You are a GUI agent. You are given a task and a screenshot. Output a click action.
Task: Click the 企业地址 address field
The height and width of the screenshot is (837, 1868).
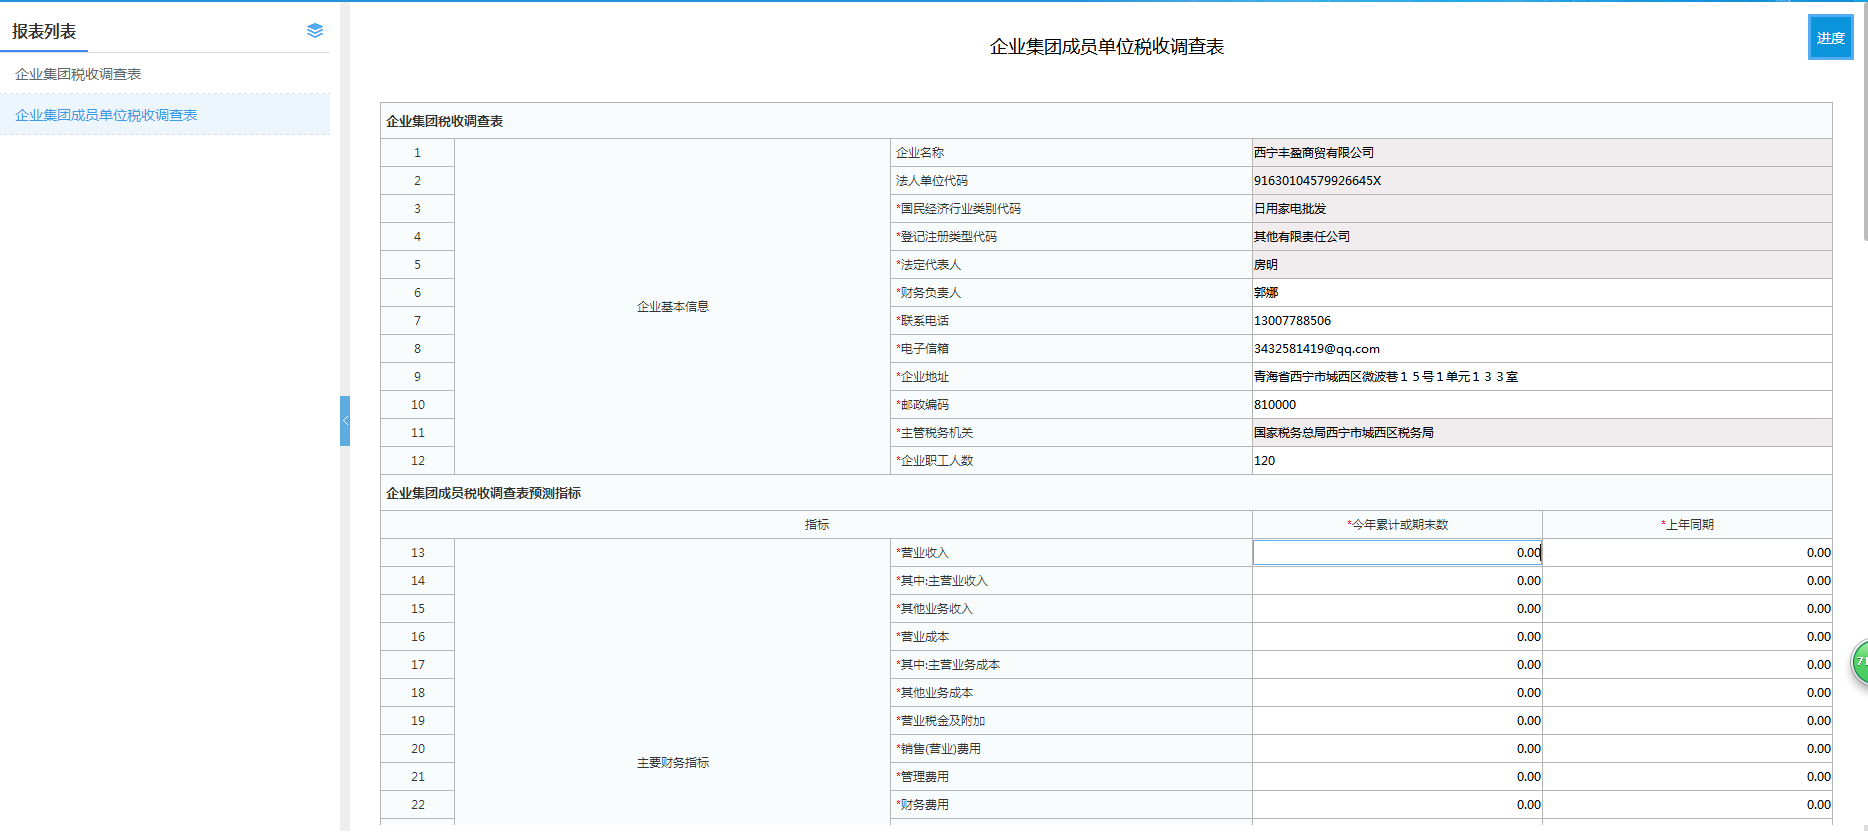(1540, 377)
